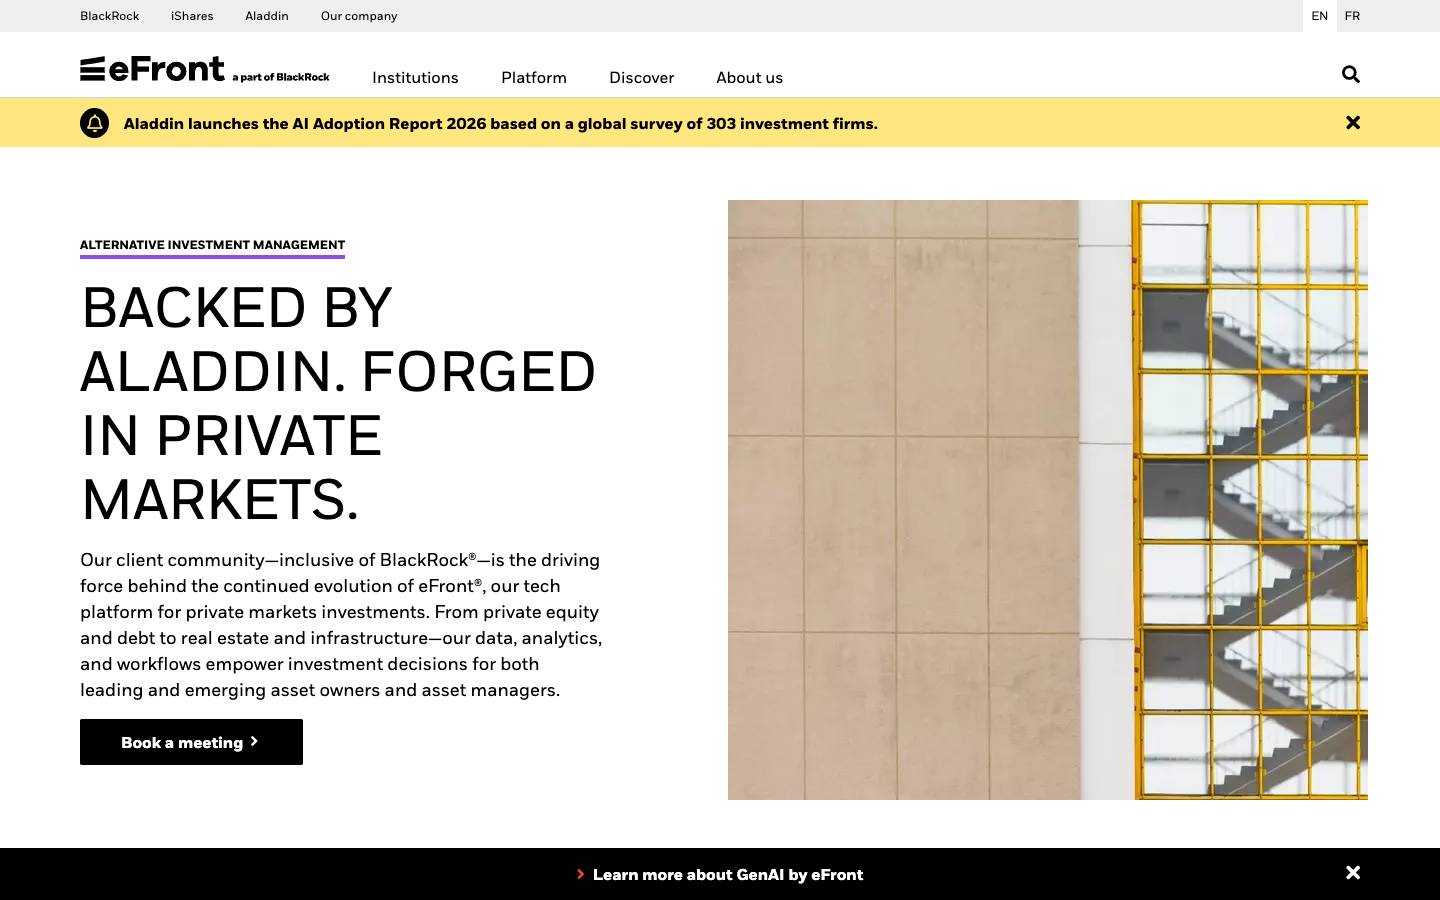This screenshot has height=900, width=1440.
Task: Click the bell notification icon in yellow banner
Action: coord(94,123)
